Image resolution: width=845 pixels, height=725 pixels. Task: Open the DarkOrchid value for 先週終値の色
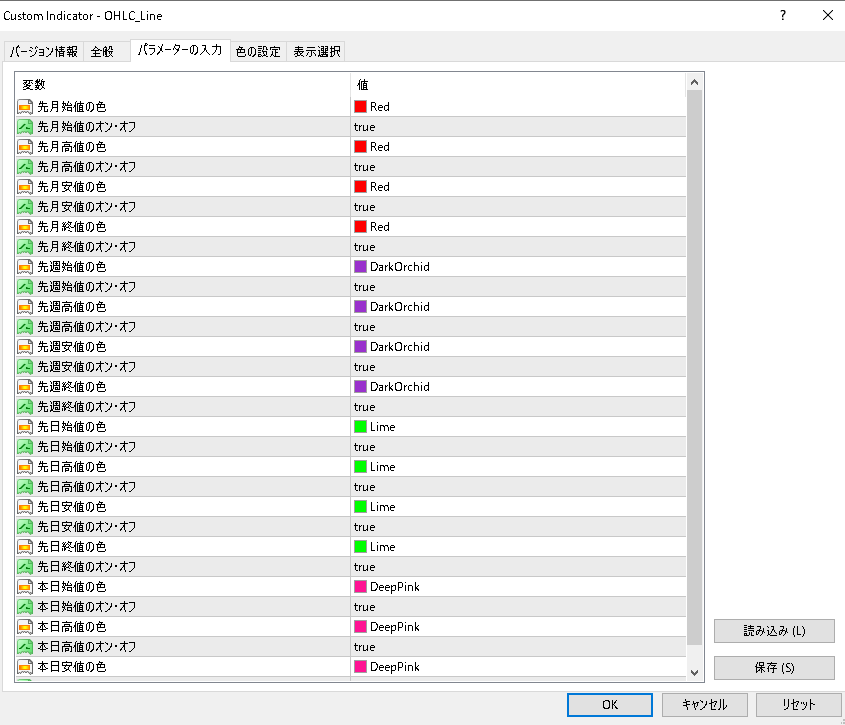point(400,386)
